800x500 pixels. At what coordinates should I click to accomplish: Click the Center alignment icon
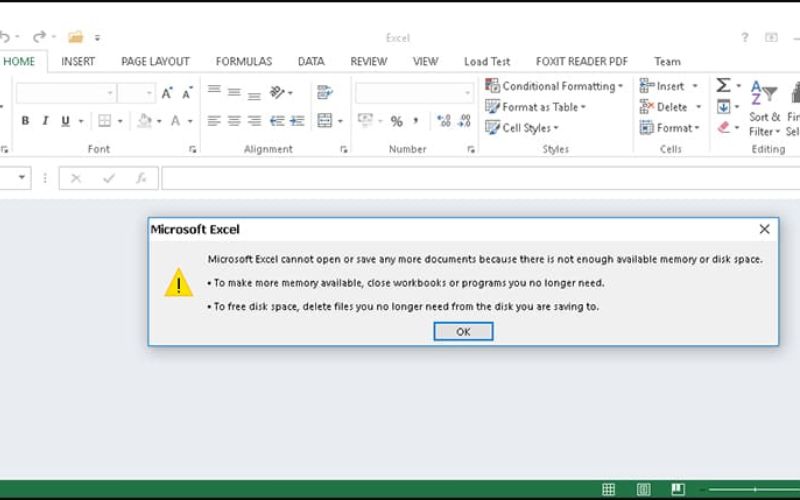pyautogui.click(x=234, y=121)
